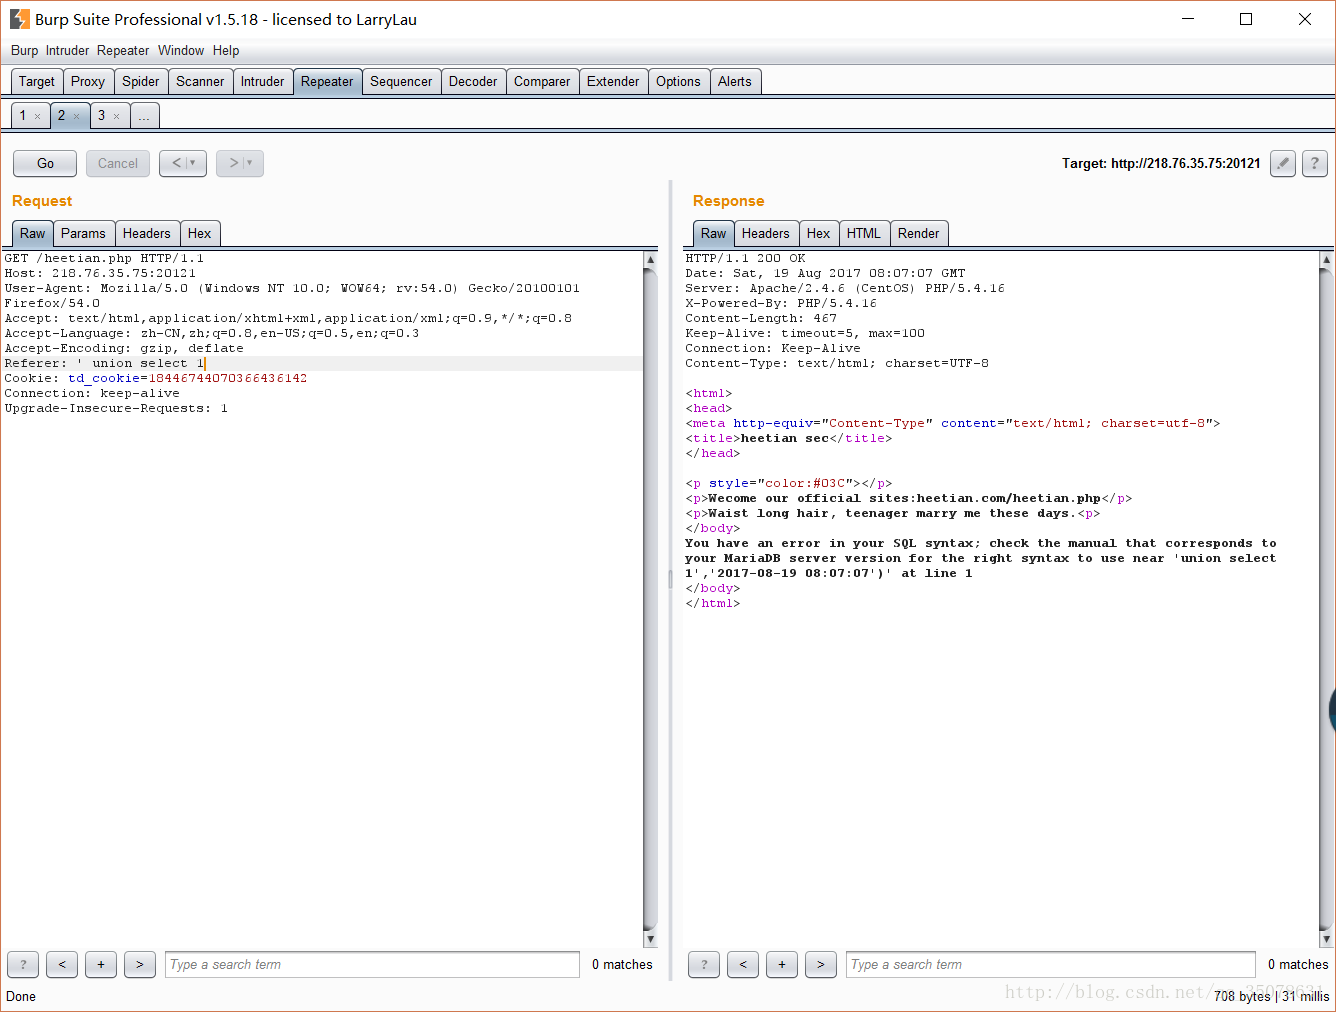Image resolution: width=1336 pixels, height=1012 pixels.
Task: Click the GET /heetian.php request line
Action: tap(104, 258)
